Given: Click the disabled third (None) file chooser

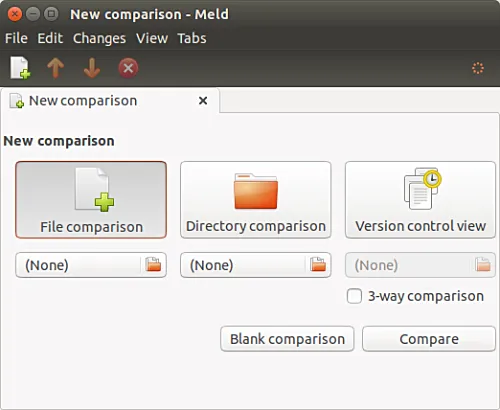Looking at the screenshot, I should click(420, 265).
